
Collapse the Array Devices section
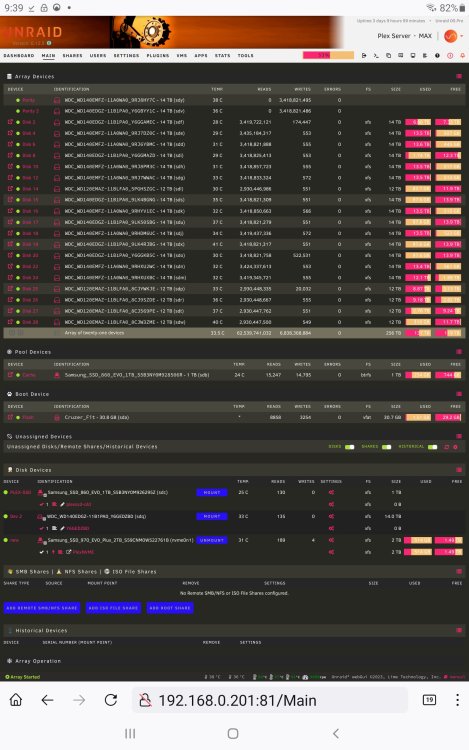click(459, 76)
